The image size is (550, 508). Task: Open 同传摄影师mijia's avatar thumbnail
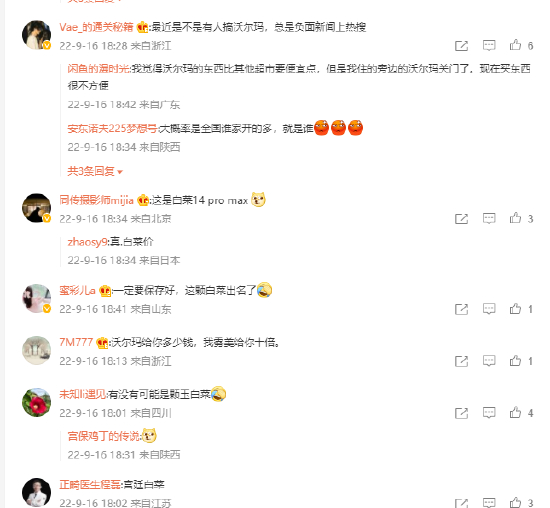[x=36, y=208]
